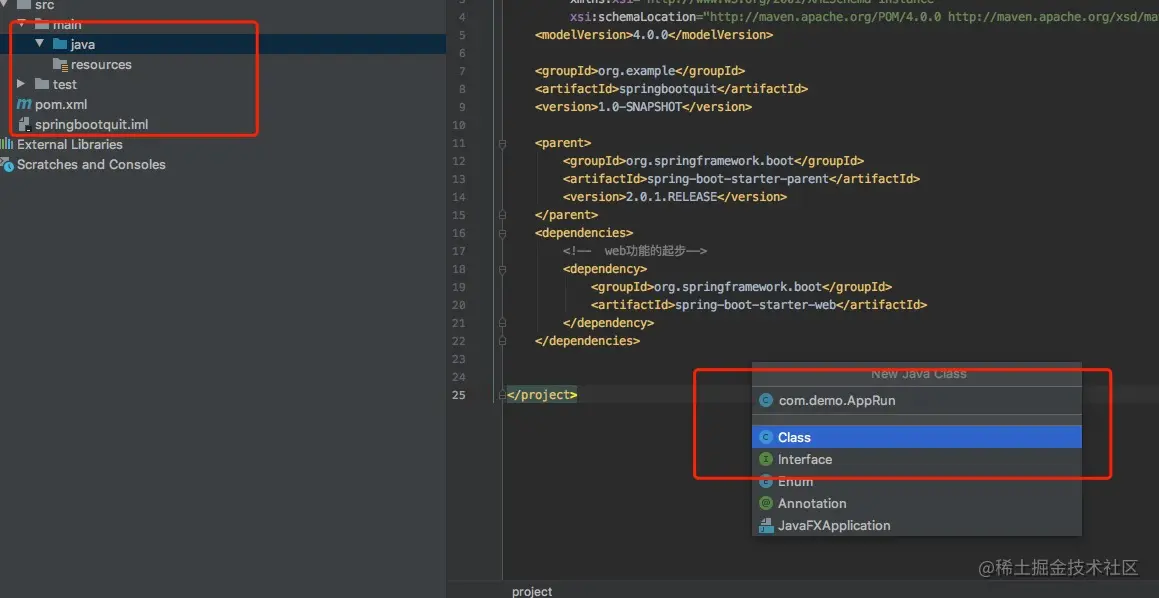Click the opening dependency tag on line 18
Viewport: 1159px width, 598px height.
pos(605,269)
